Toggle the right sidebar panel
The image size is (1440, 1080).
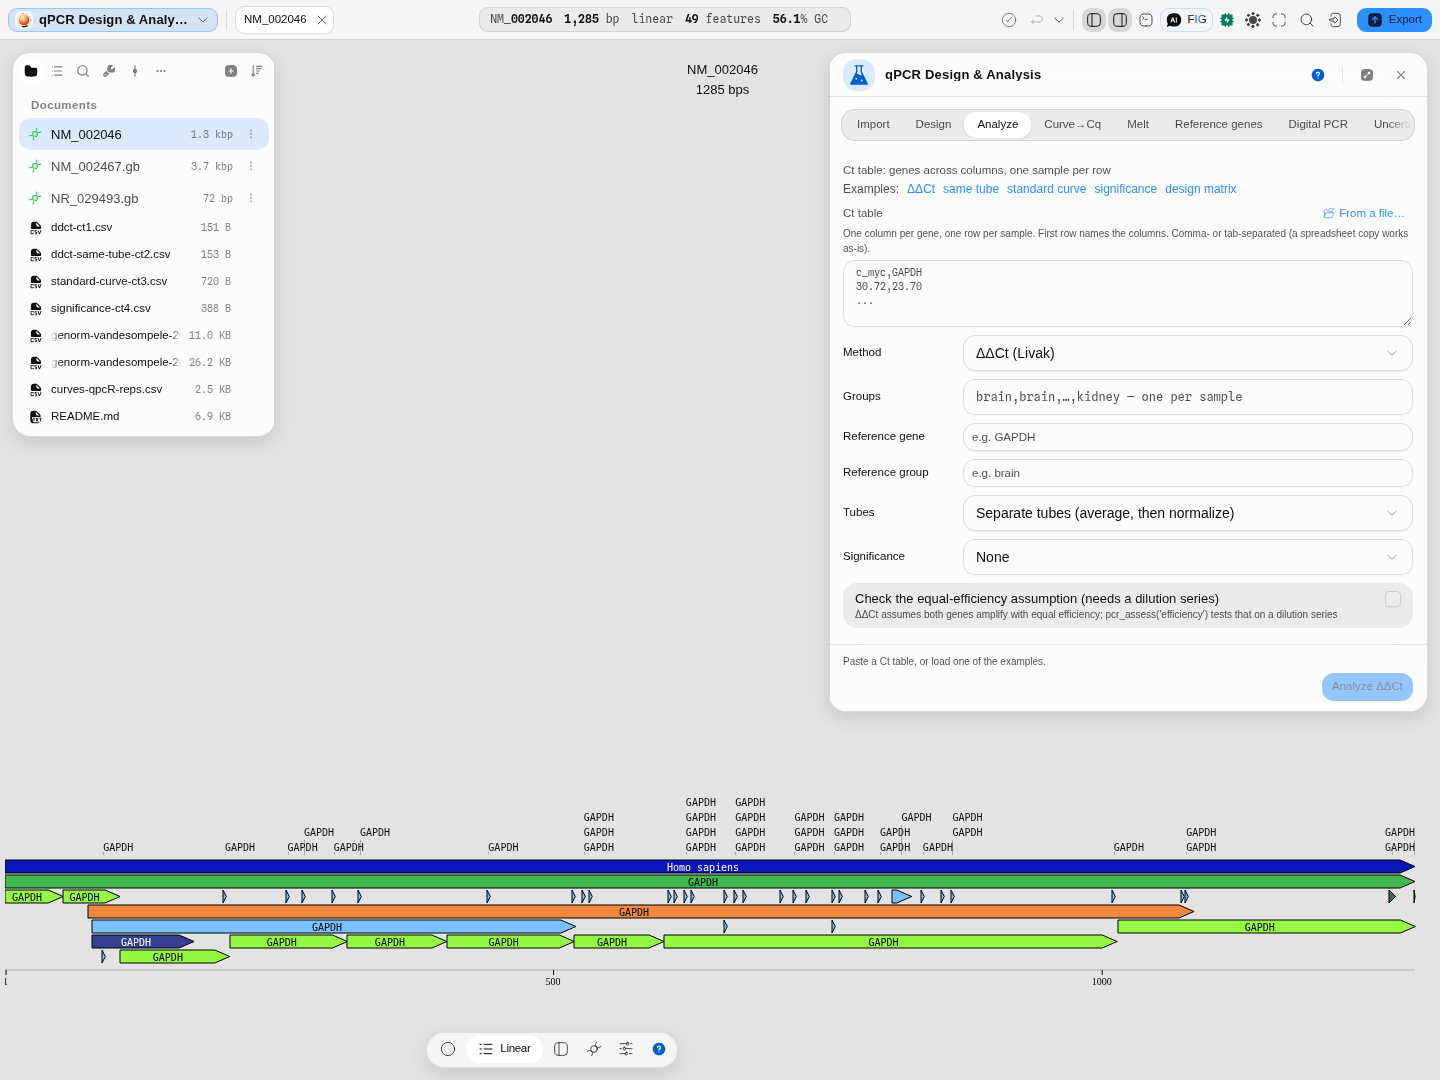click(1120, 20)
